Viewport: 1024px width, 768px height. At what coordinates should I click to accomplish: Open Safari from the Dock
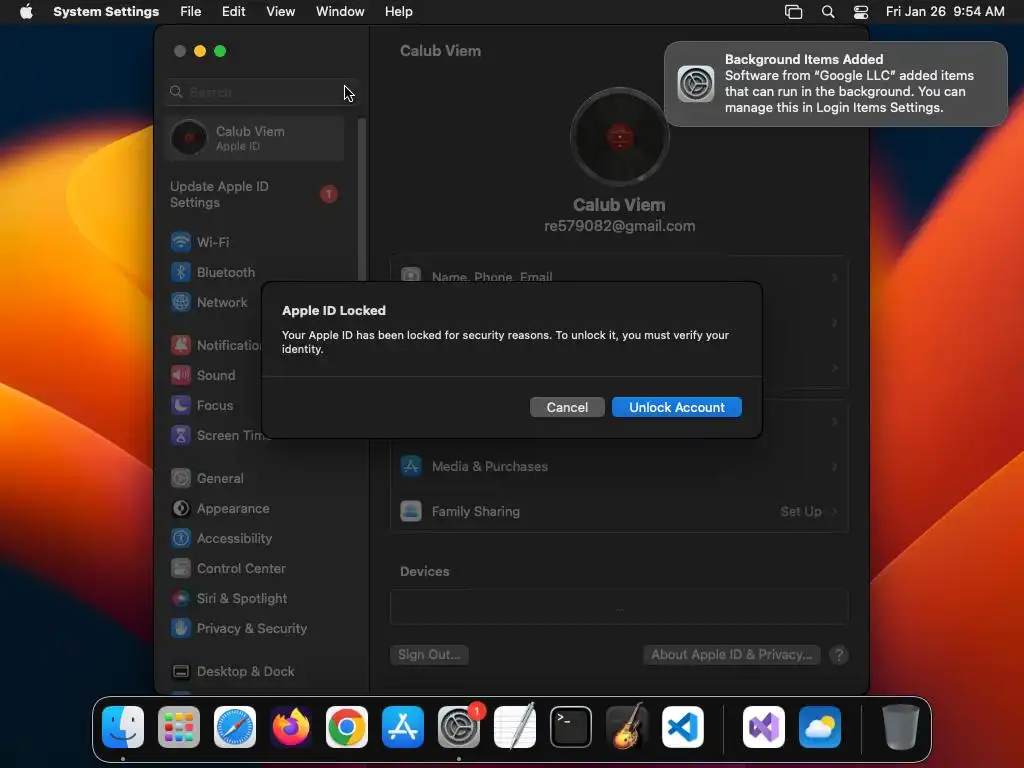[x=235, y=727]
